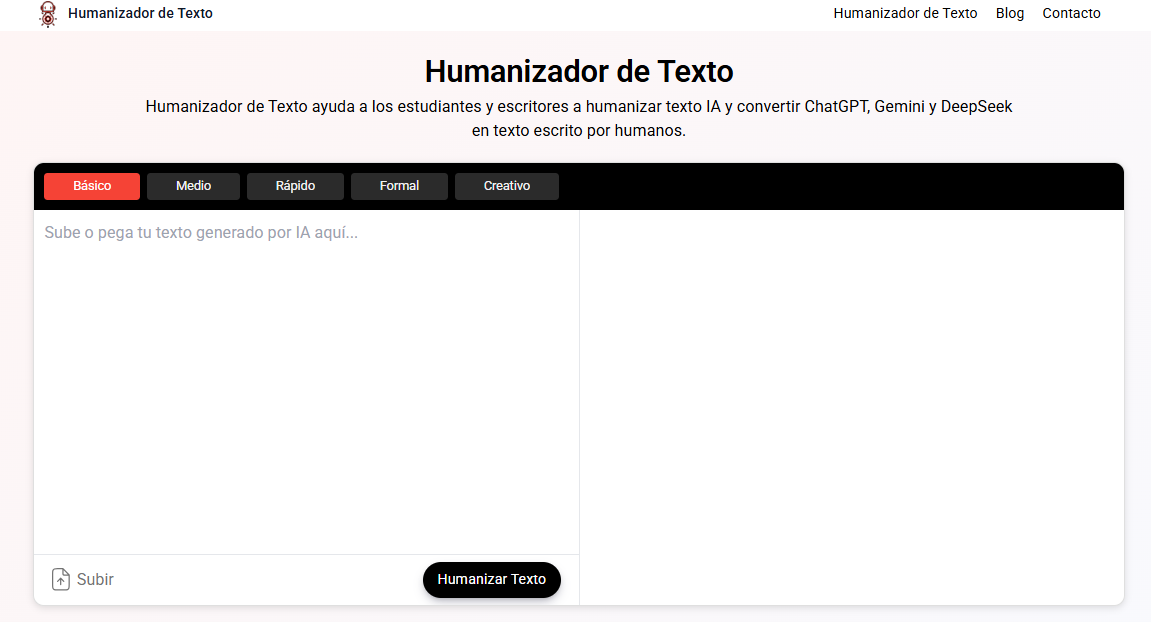The width and height of the screenshot is (1151, 622).
Task: Open the Contacto page
Action: coord(1071,13)
